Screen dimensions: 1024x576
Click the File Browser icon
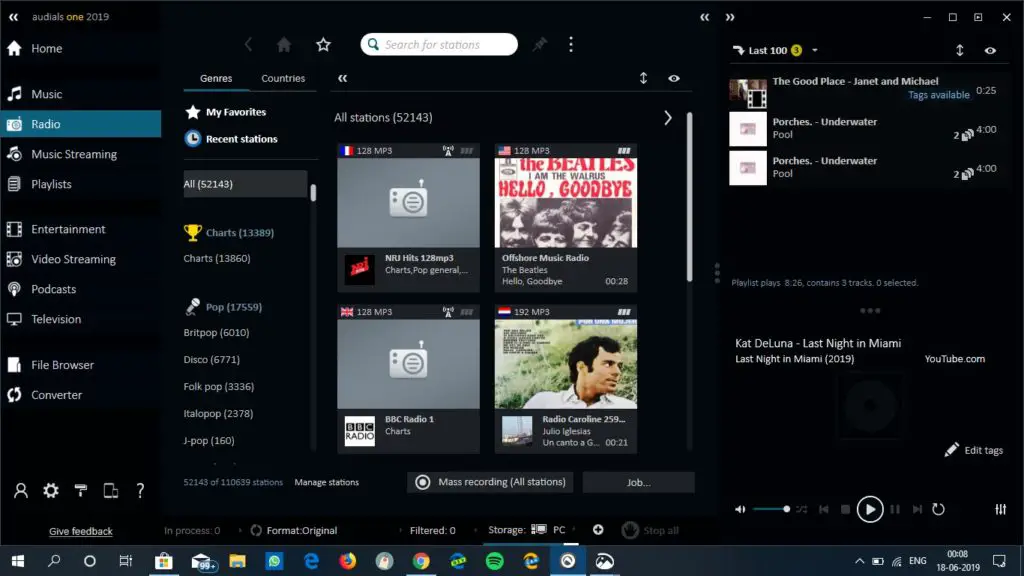(14, 365)
